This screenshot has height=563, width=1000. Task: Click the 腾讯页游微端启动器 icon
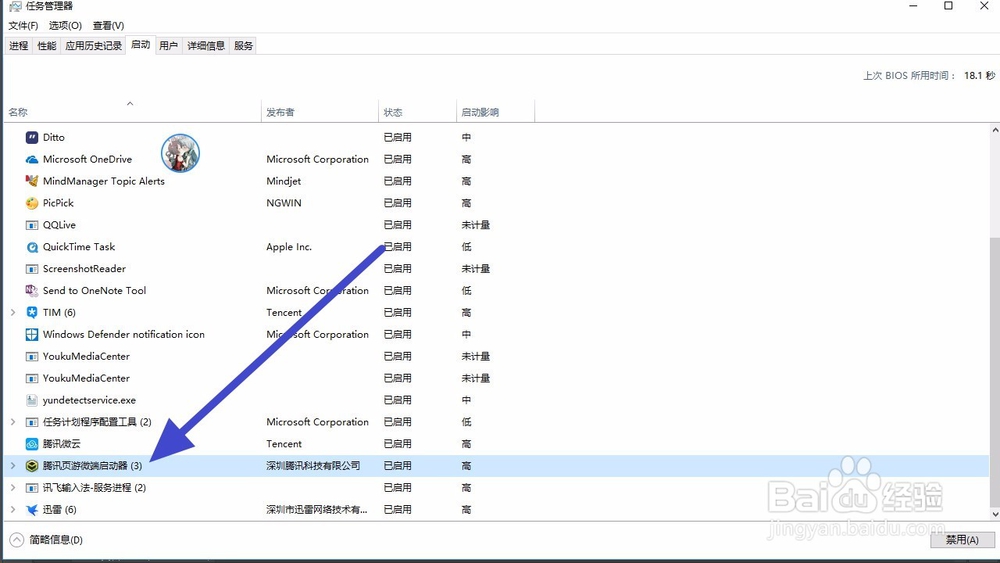32,466
